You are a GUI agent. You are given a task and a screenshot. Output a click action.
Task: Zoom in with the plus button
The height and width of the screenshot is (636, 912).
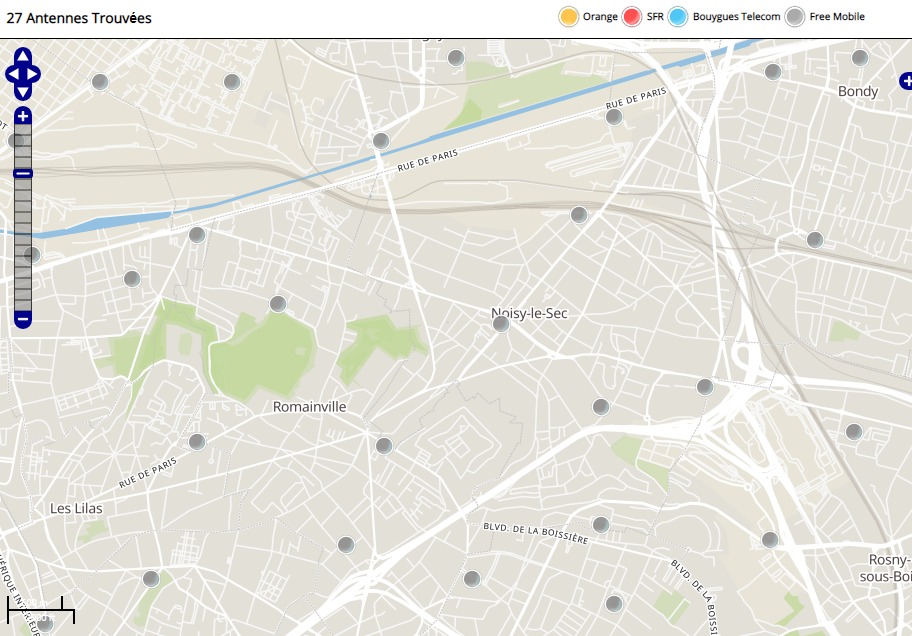pyautogui.click(x=23, y=117)
